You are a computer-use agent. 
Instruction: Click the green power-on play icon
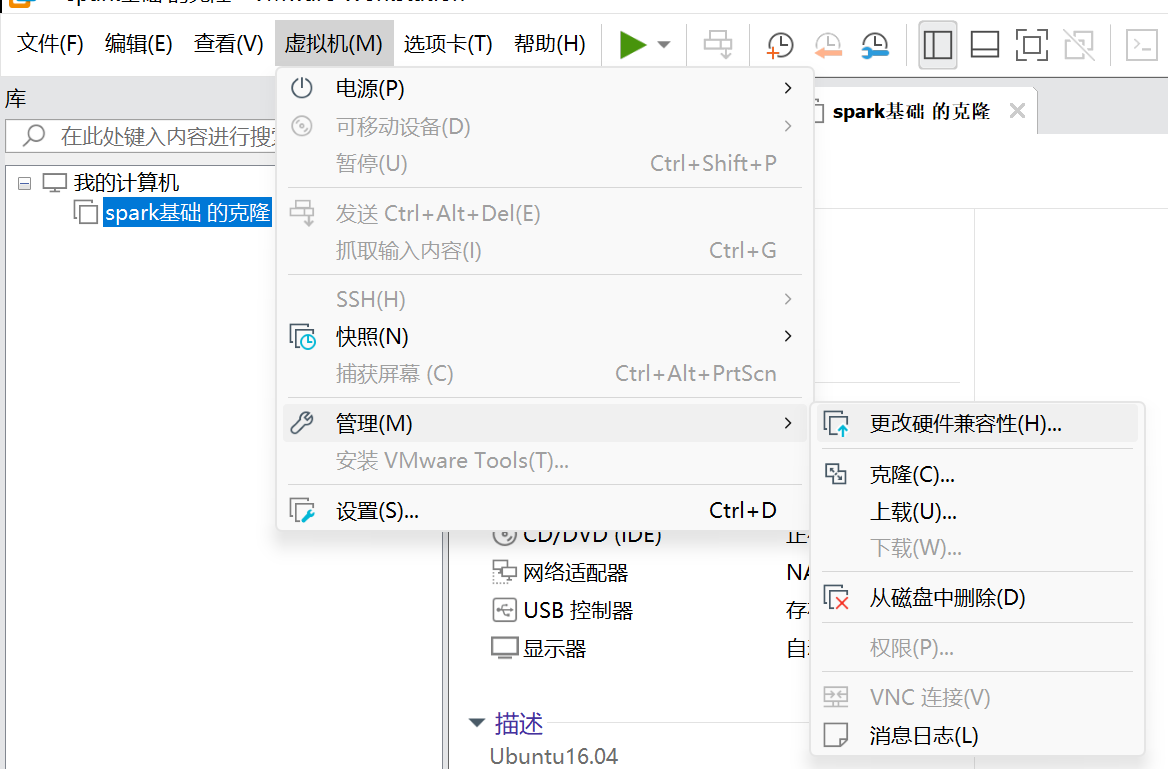point(632,45)
